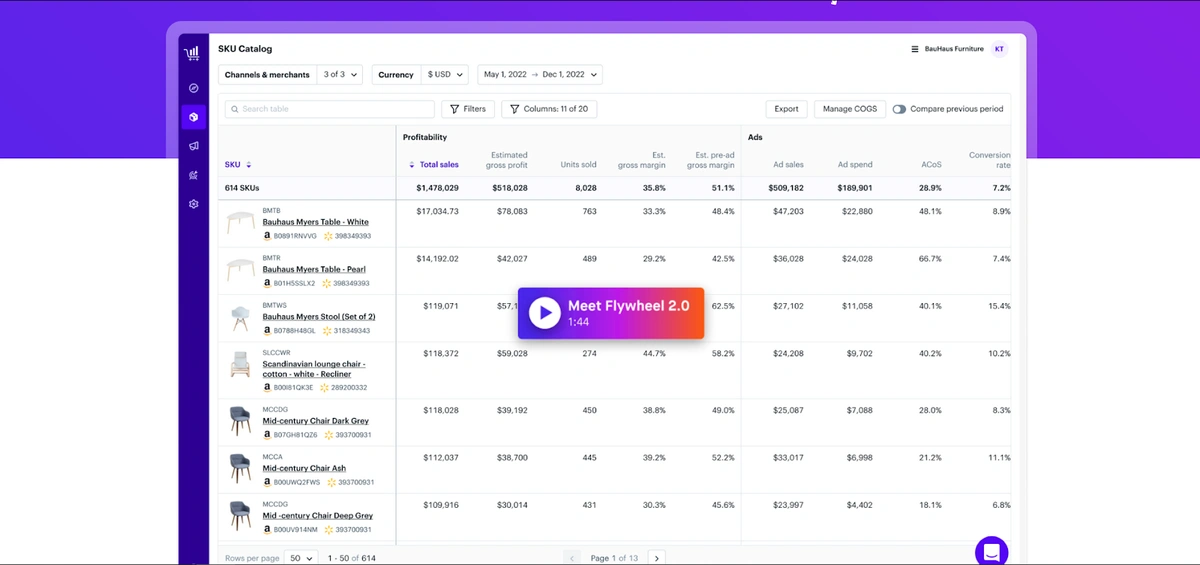Click Amazon icon for Bauhaus Myers Table - White

pyautogui.click(x=267, y=236)
